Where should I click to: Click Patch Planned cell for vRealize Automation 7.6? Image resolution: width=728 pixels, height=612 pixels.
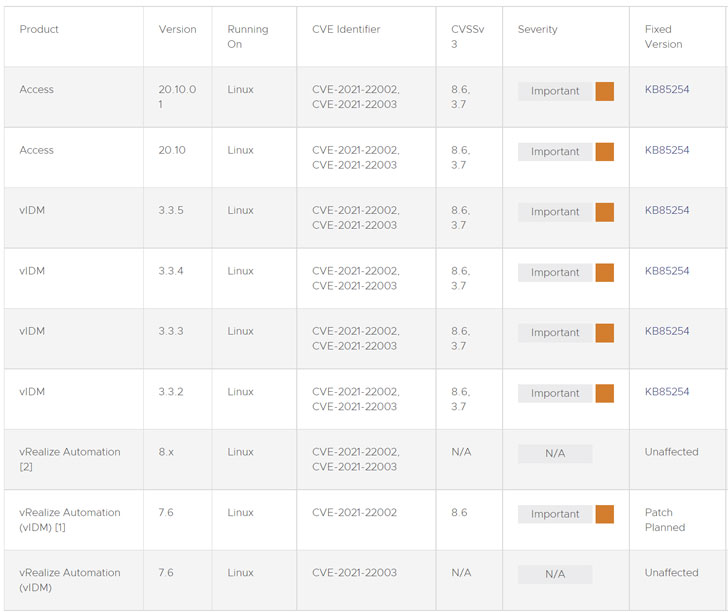point(664,520)
